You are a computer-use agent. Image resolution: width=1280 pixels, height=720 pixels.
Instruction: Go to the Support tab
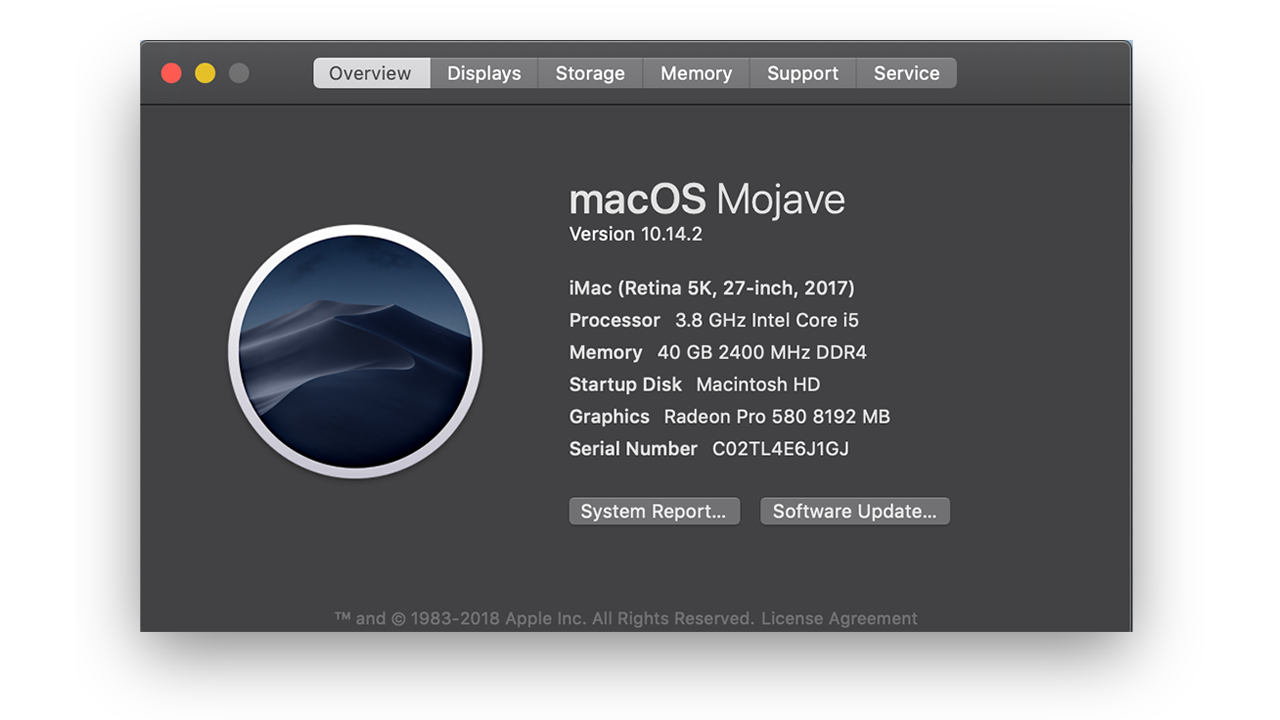pos(803,73)
